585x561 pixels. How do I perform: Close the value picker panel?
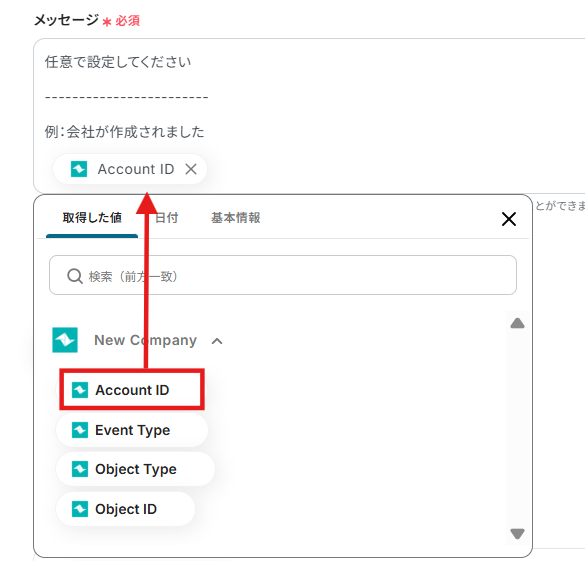(509, 219)
